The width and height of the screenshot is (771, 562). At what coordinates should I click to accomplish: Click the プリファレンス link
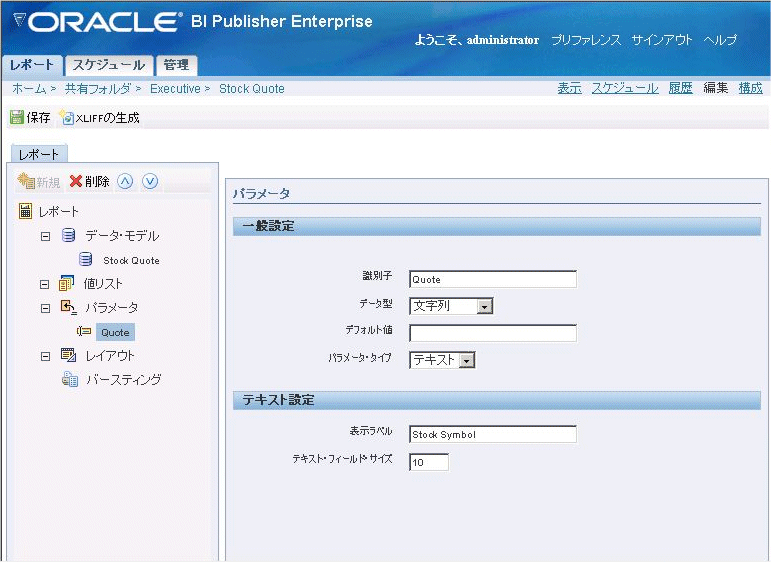(x=586, y=40)
